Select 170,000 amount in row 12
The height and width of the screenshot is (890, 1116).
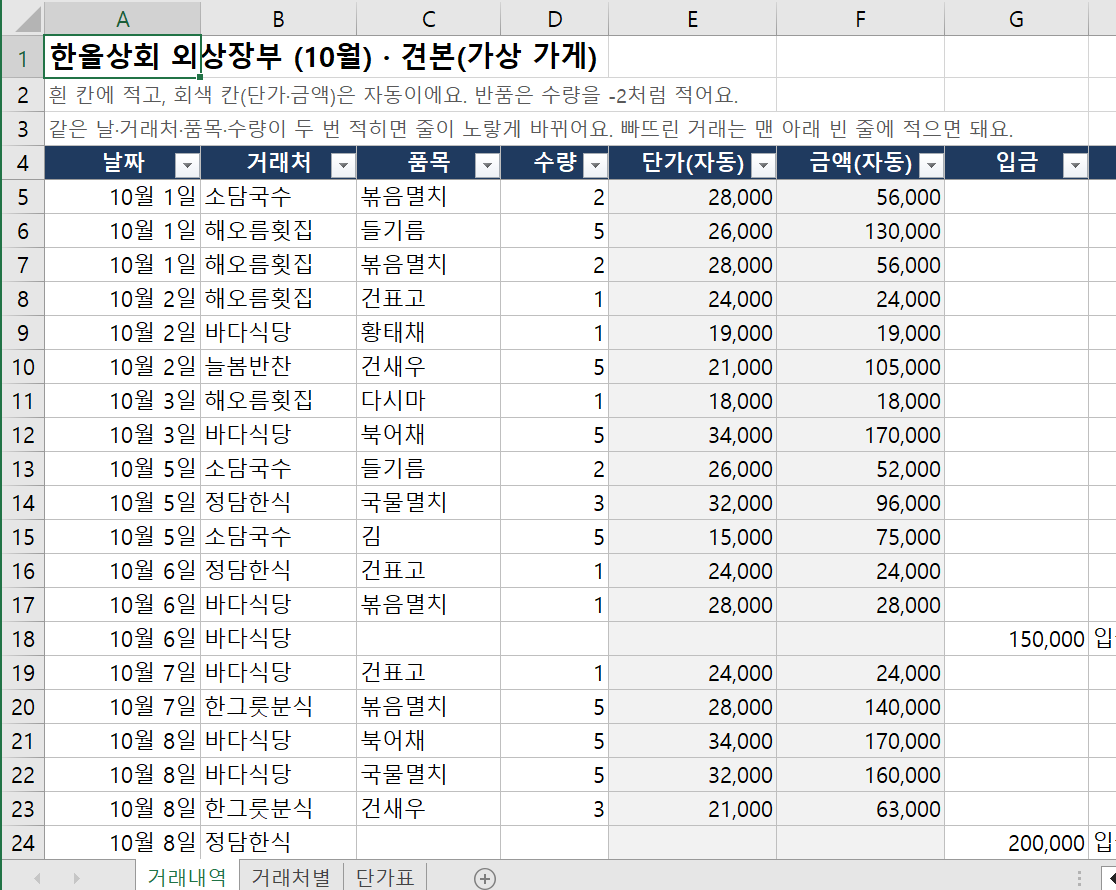pos(860,435)
